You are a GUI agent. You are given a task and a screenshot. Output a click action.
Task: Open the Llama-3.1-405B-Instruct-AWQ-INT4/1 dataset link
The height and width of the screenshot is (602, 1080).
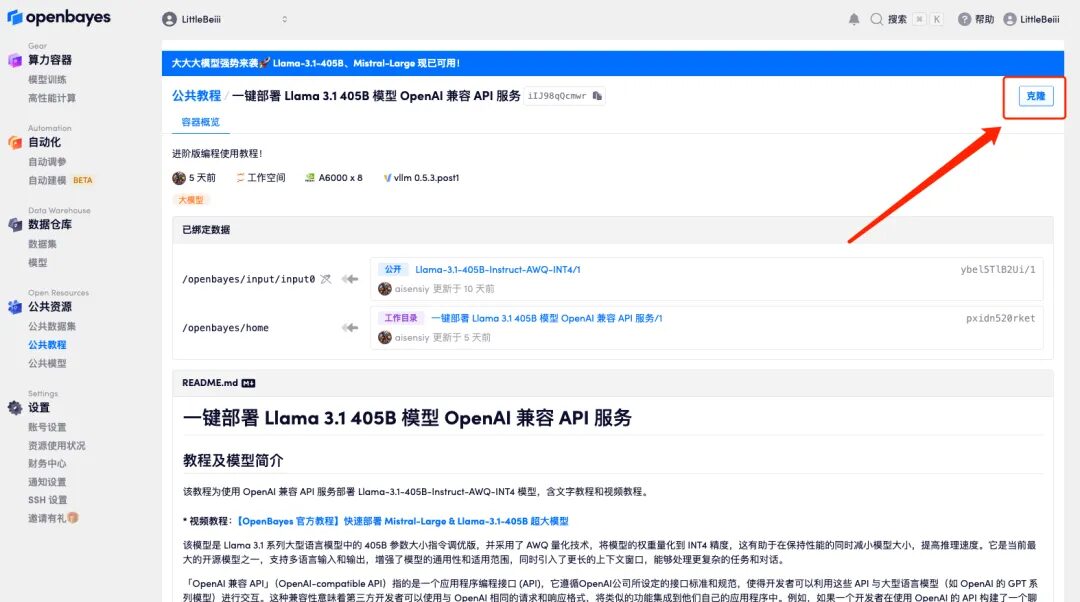pos(497,269)
